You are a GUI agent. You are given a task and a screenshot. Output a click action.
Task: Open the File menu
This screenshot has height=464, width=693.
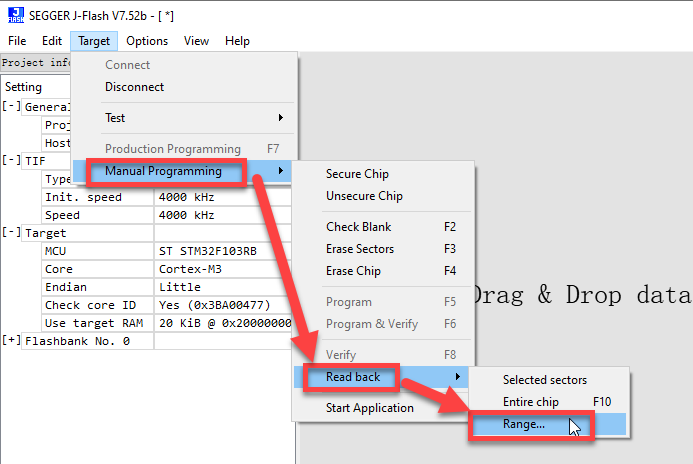click(17, 41)
